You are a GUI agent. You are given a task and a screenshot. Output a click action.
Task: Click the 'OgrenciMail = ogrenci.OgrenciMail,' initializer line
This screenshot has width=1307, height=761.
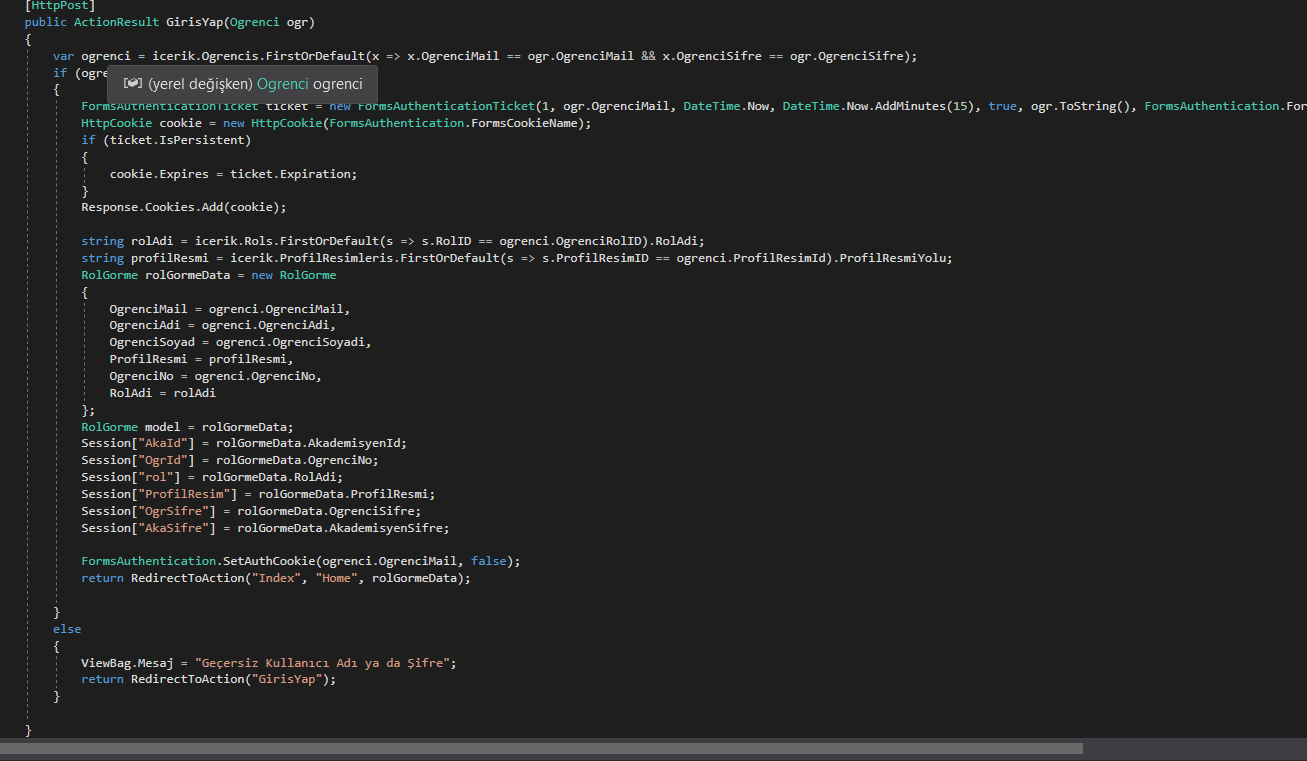230,309
